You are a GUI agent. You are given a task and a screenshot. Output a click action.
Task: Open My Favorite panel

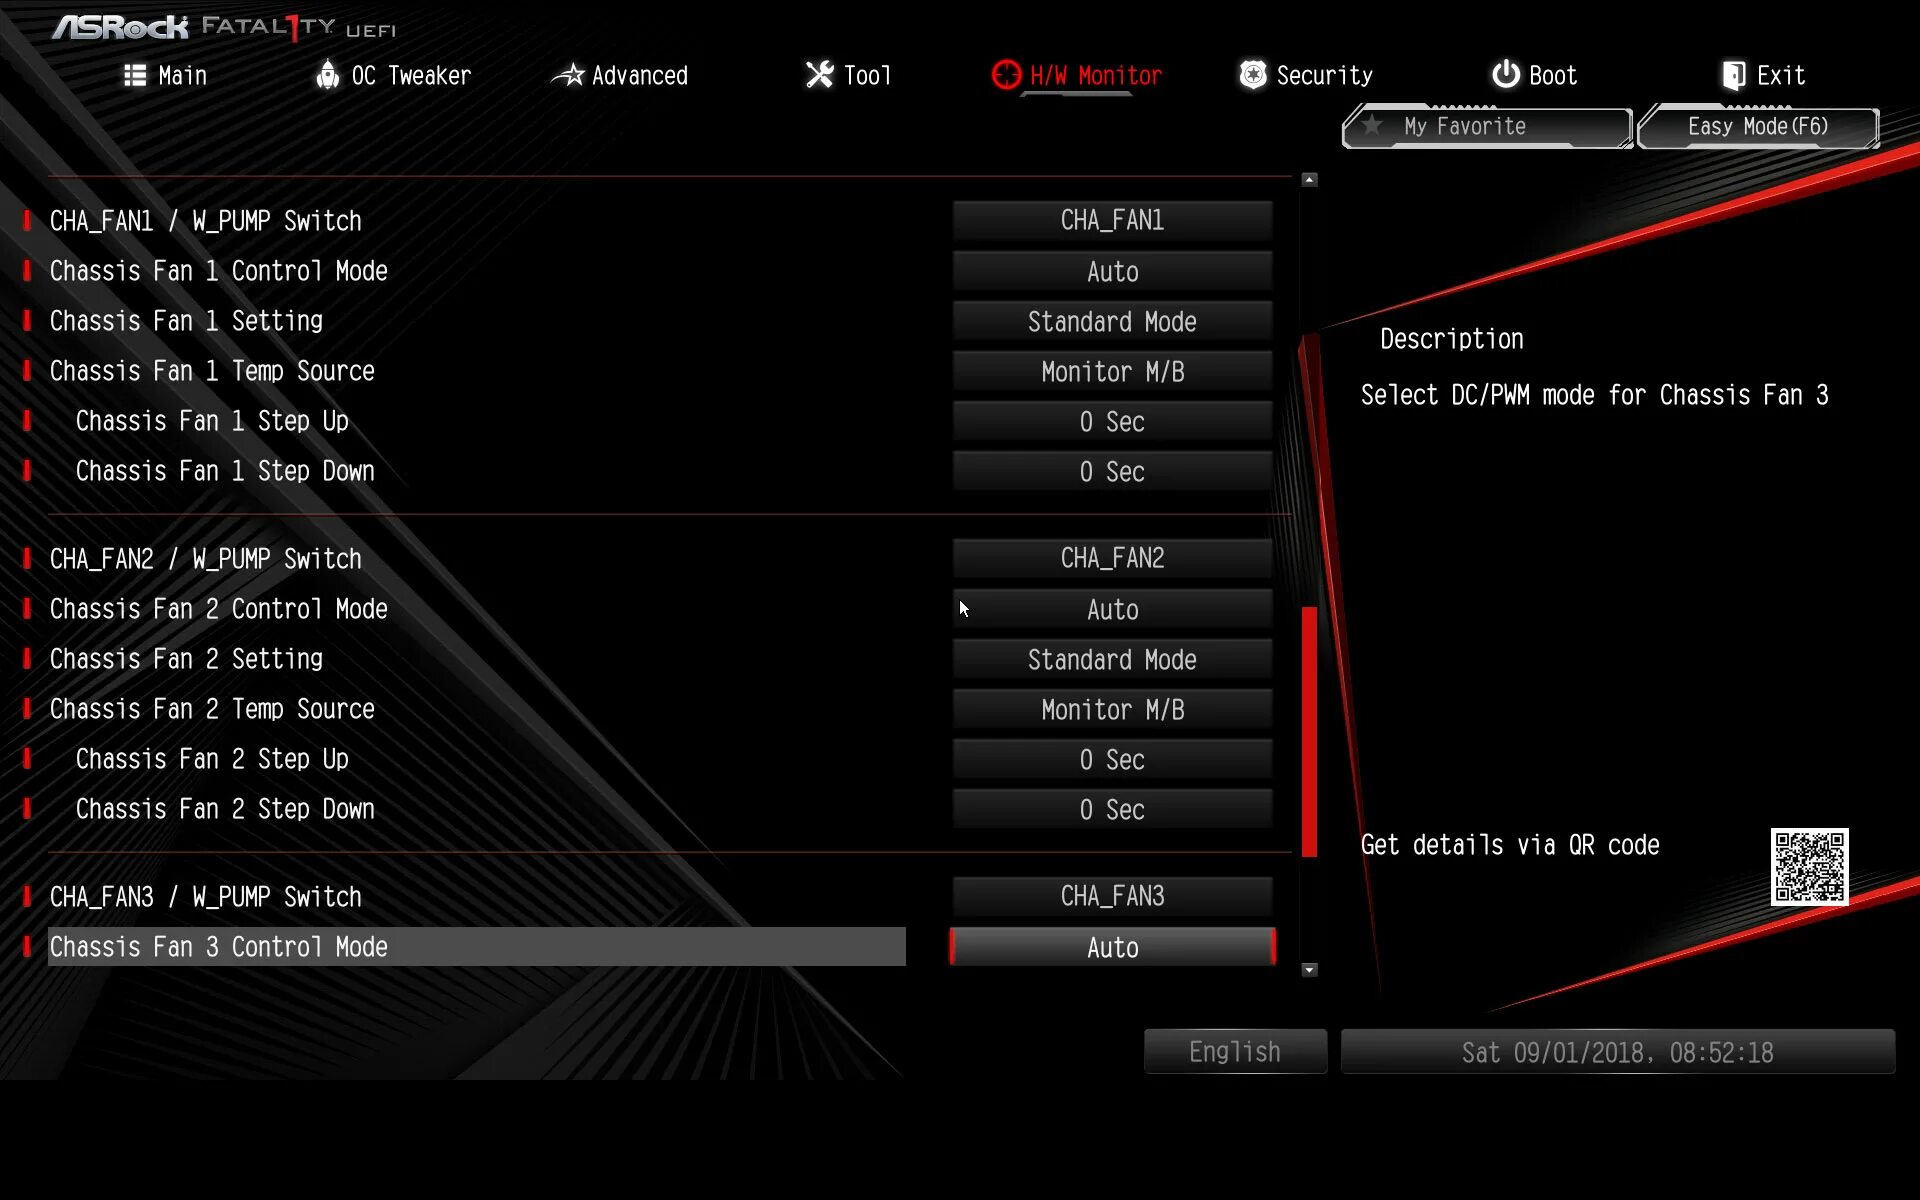click(1486, 127)
